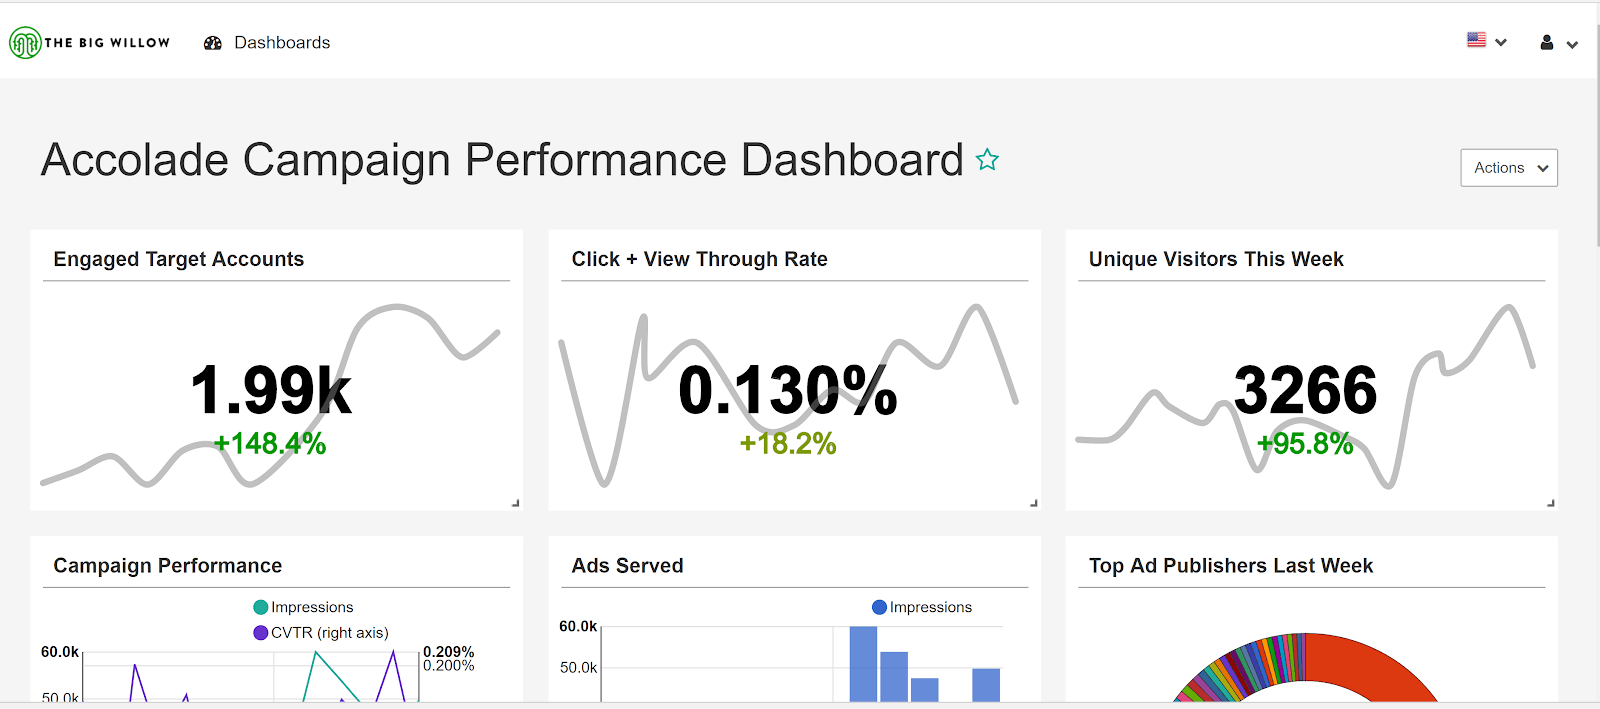This screenshot has height=709, width=1600.
Task: Click the tallest bar in Ads Served
Action: click(x=863, y=663)
